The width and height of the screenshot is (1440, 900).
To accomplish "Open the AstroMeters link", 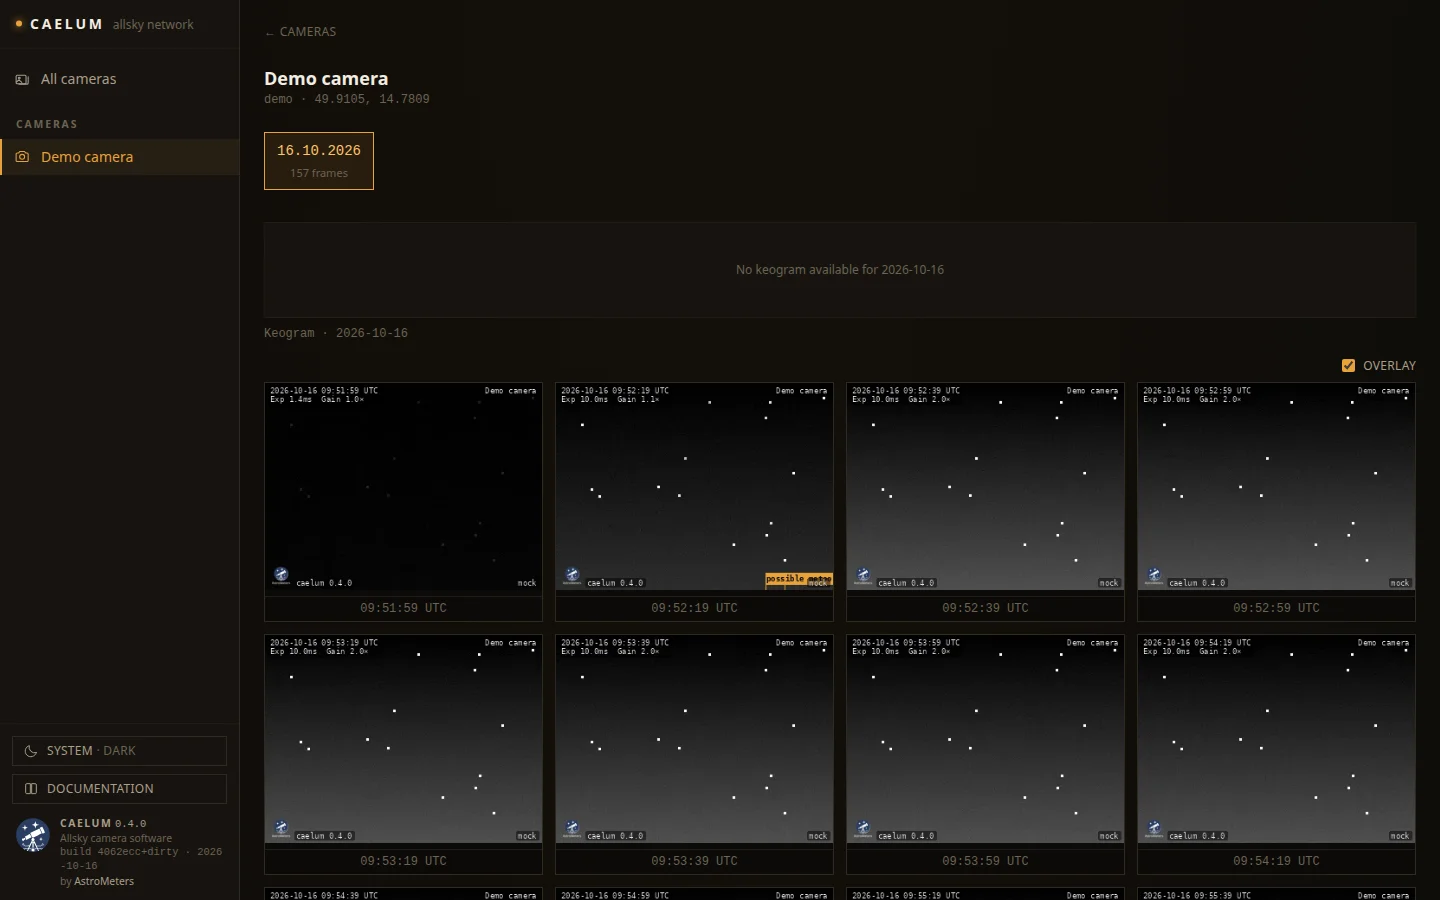I will (104, 881).
